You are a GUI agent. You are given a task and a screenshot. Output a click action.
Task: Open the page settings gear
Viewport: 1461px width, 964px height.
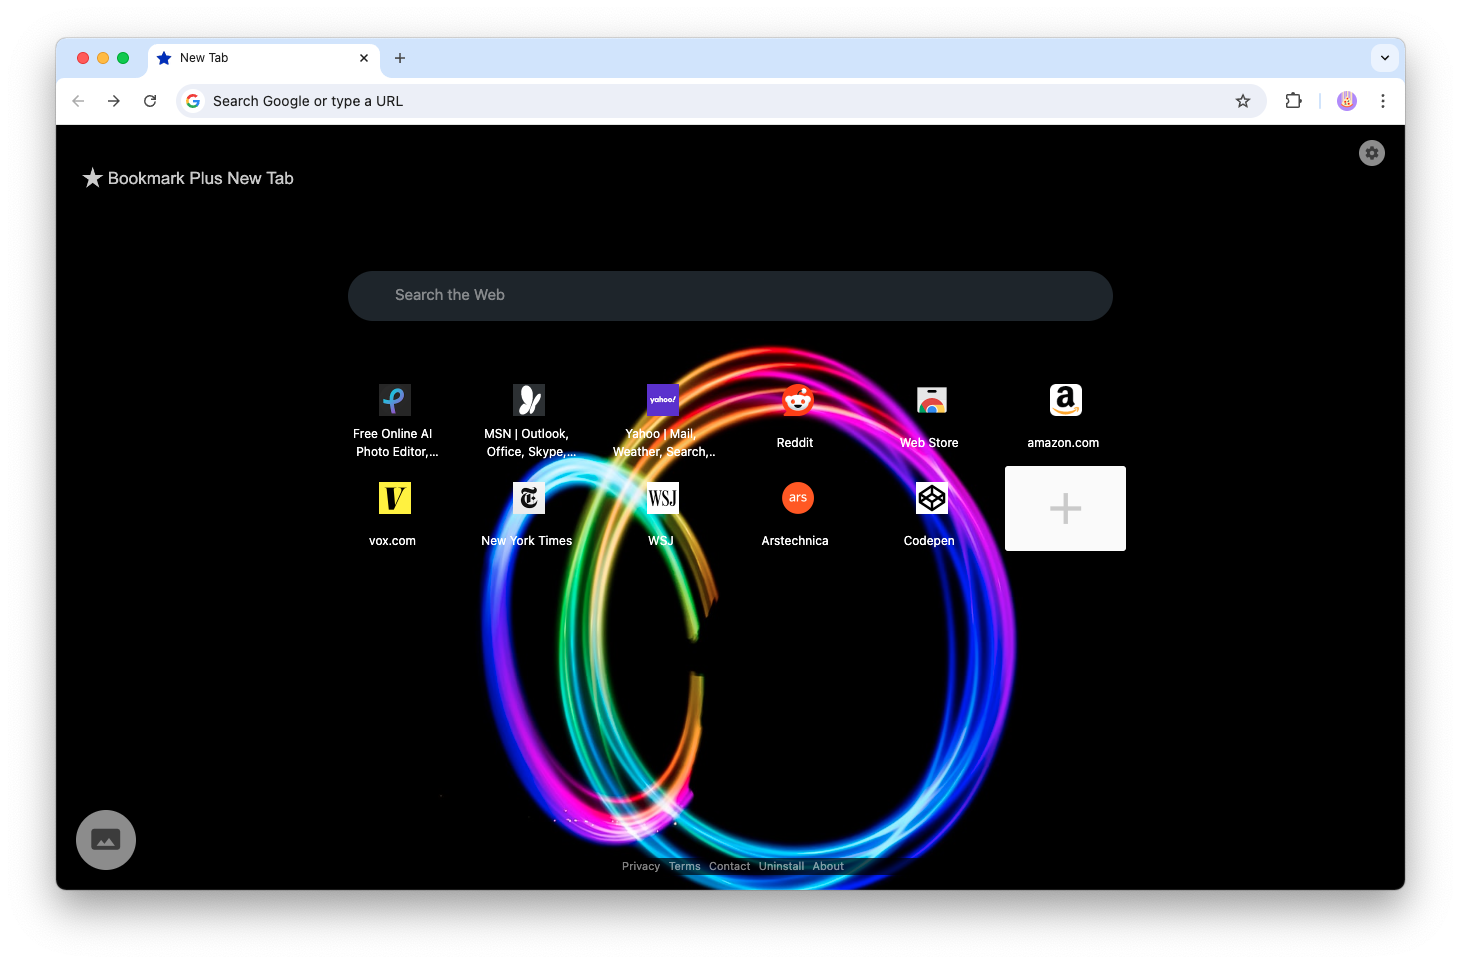(1371, 153)
